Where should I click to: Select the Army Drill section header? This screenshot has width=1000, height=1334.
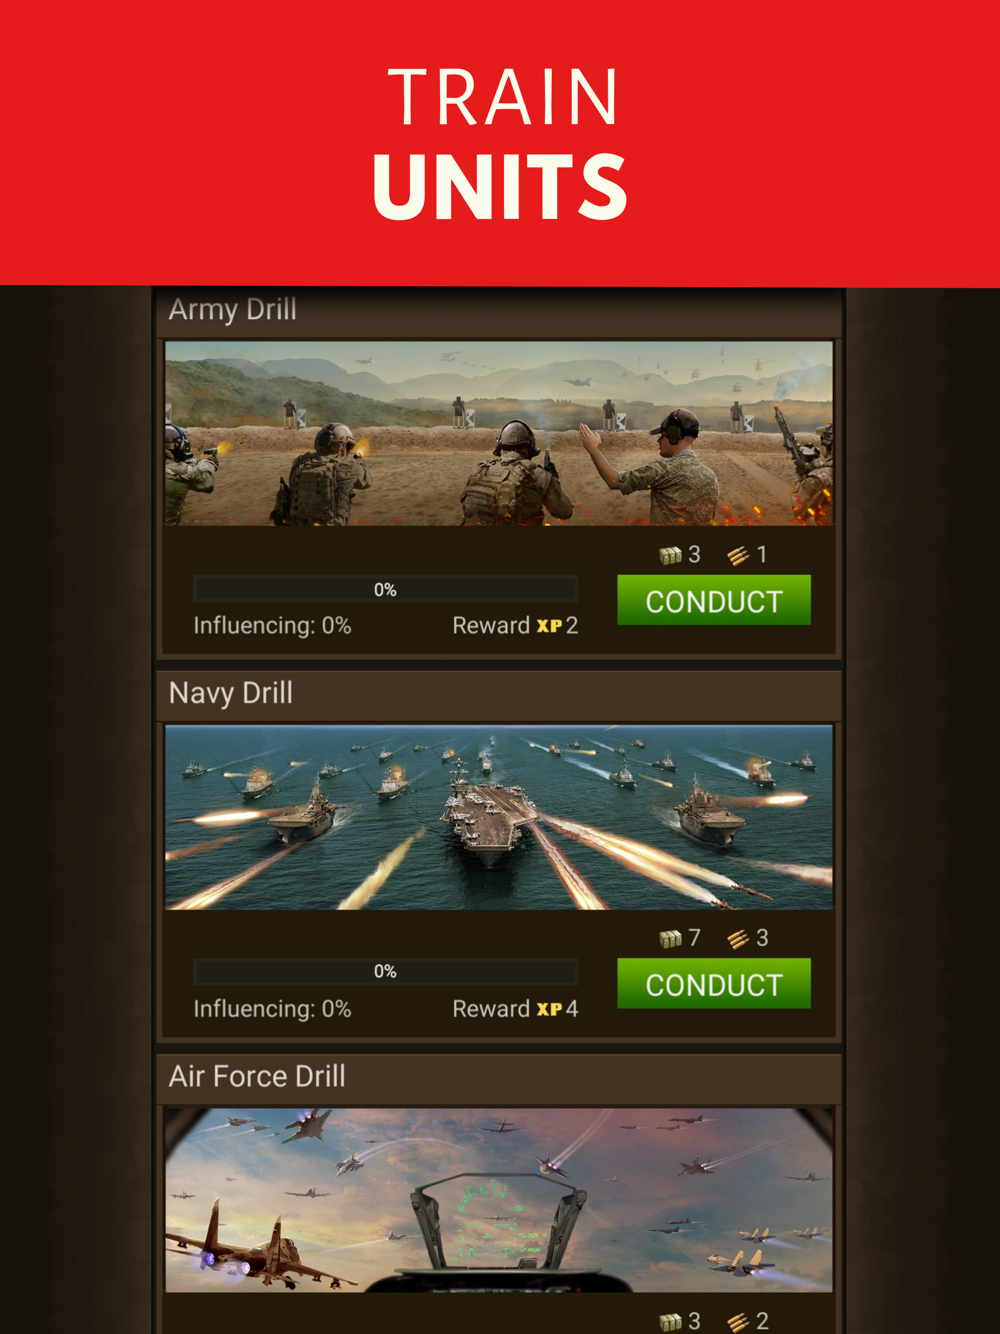[499, 311]
